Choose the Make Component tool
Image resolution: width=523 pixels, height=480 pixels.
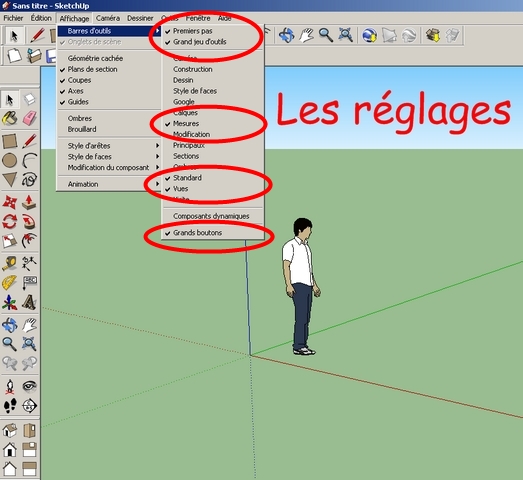pyautogui.click(x=29, y=99)
